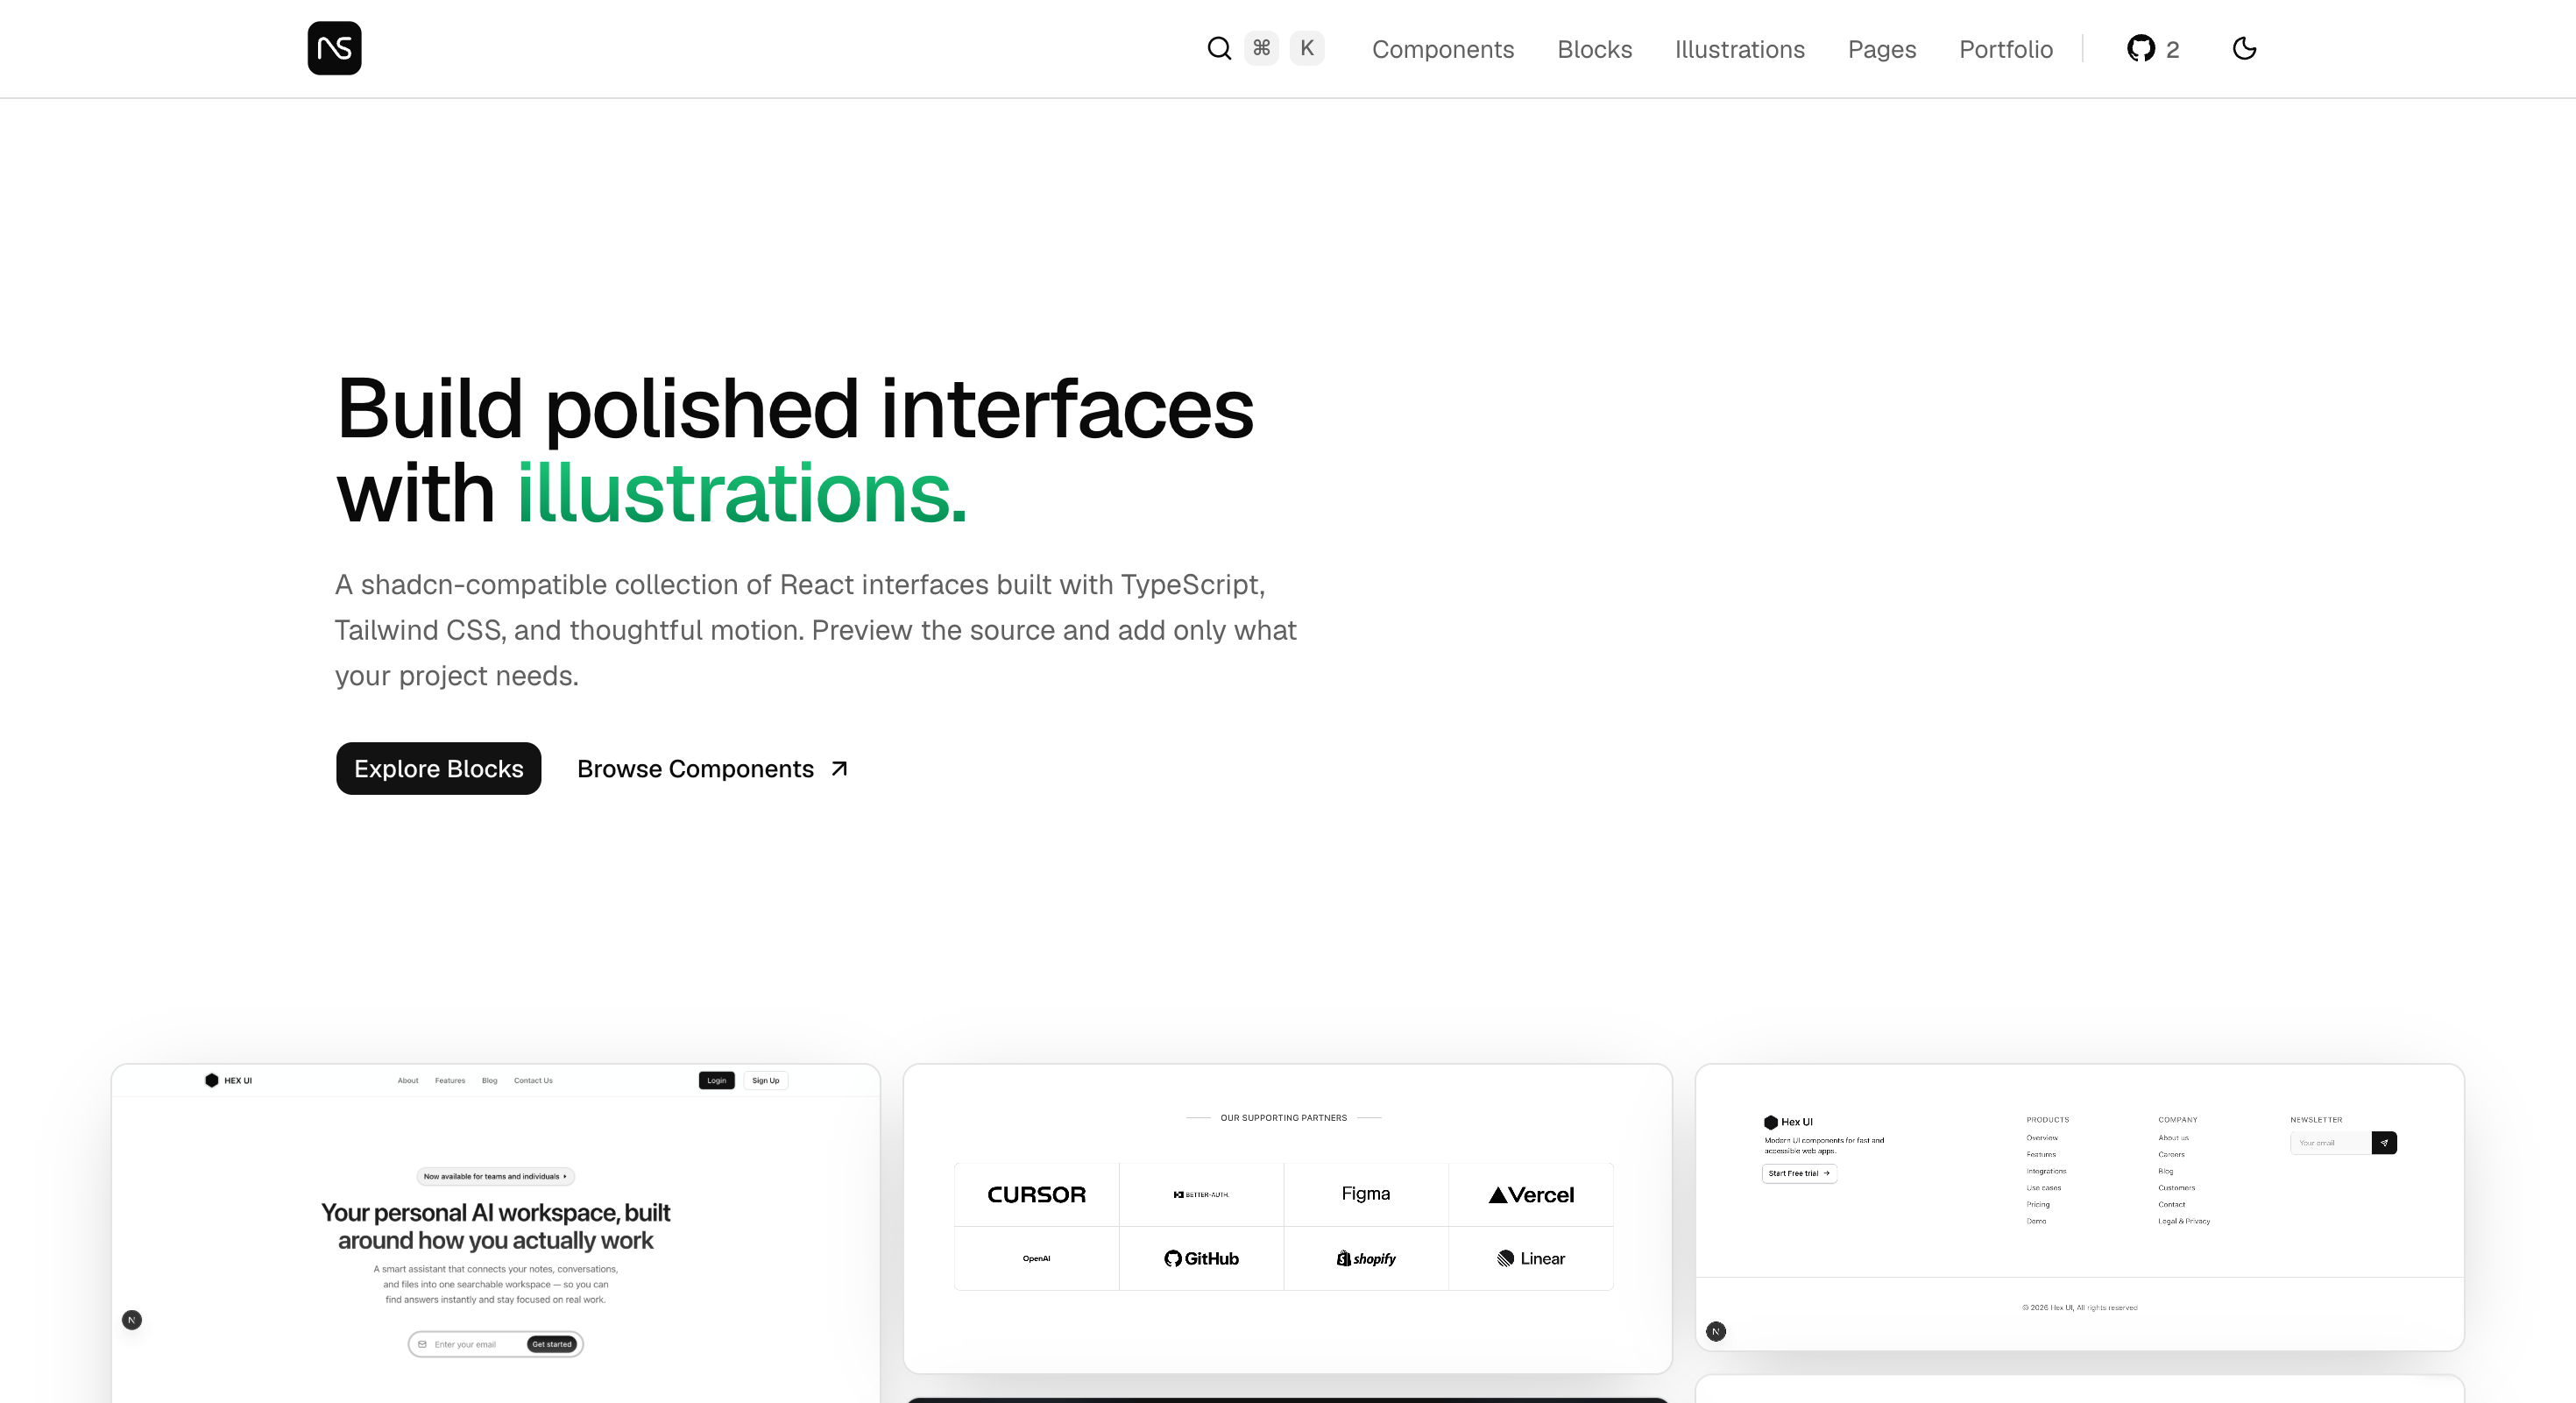The width and height of the screenshot is (2576, 1403).
Task: Click Demo in the footer card
Action: tap(2035, 1221)
